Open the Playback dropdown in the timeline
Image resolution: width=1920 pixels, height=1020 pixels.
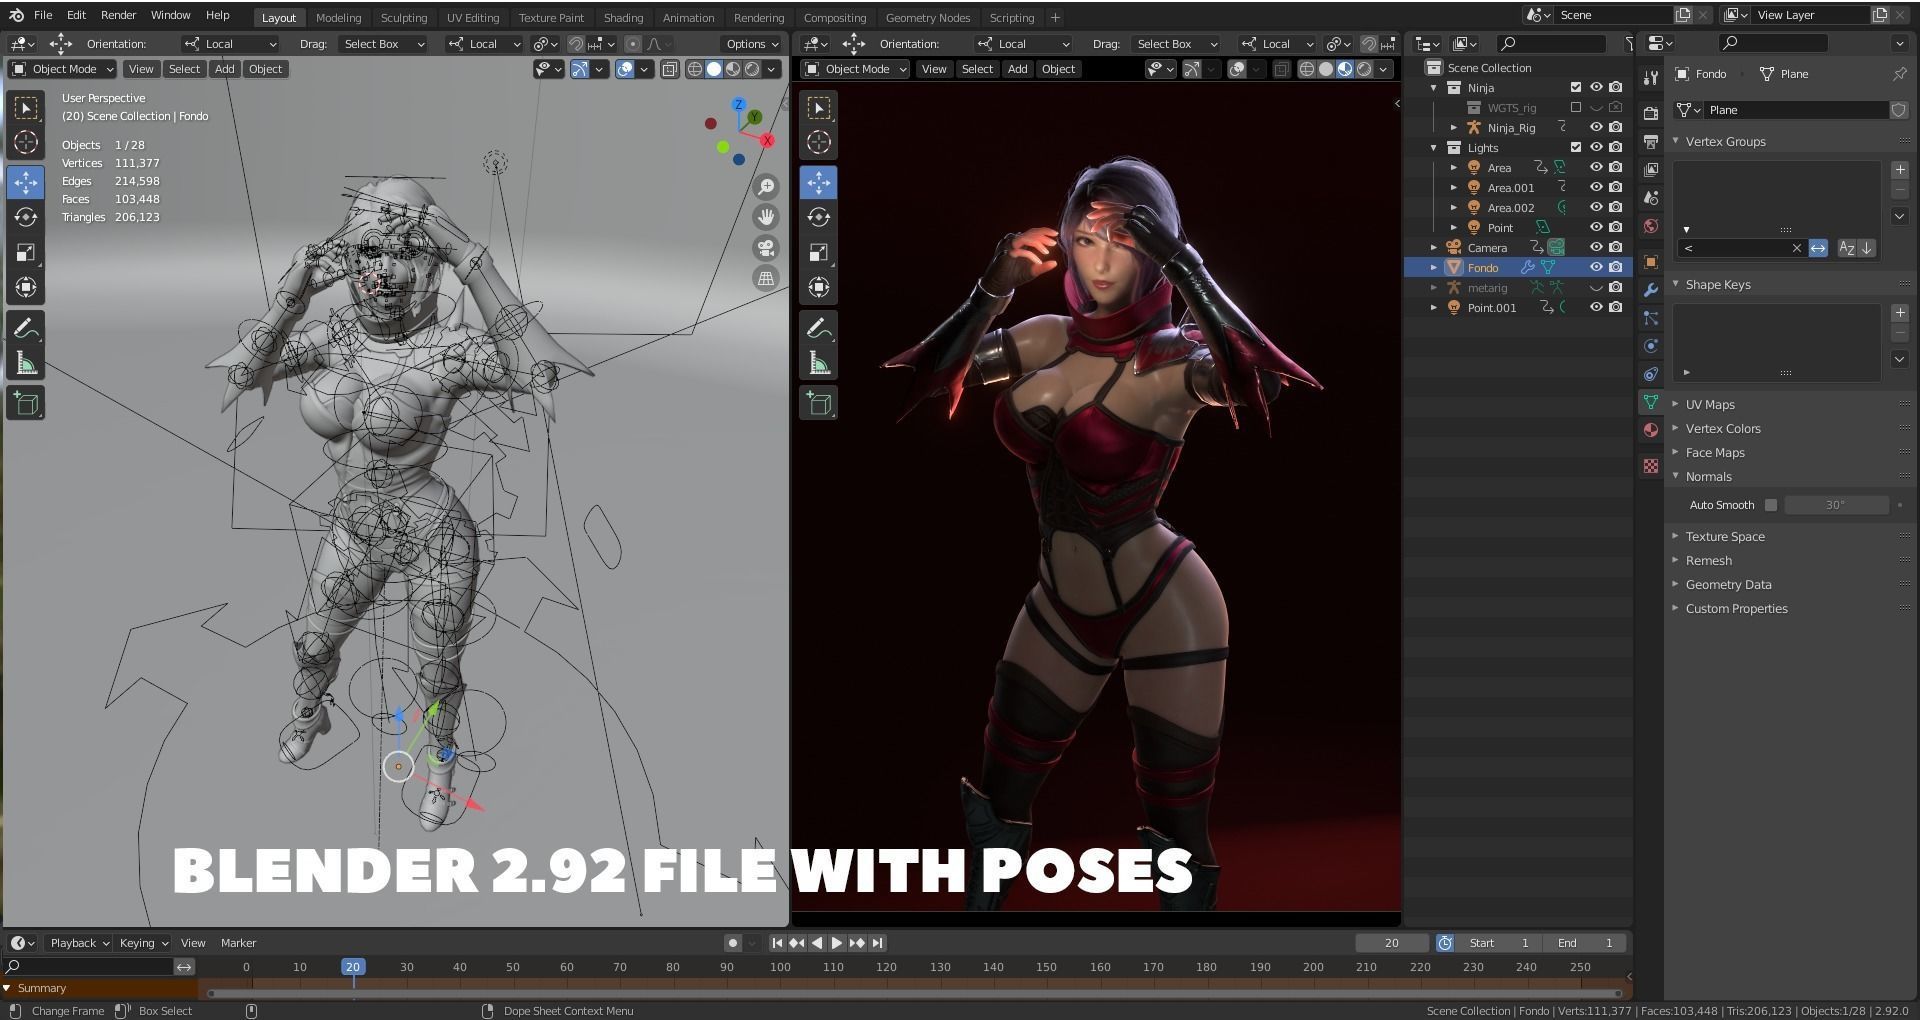[x=79, y=943]
